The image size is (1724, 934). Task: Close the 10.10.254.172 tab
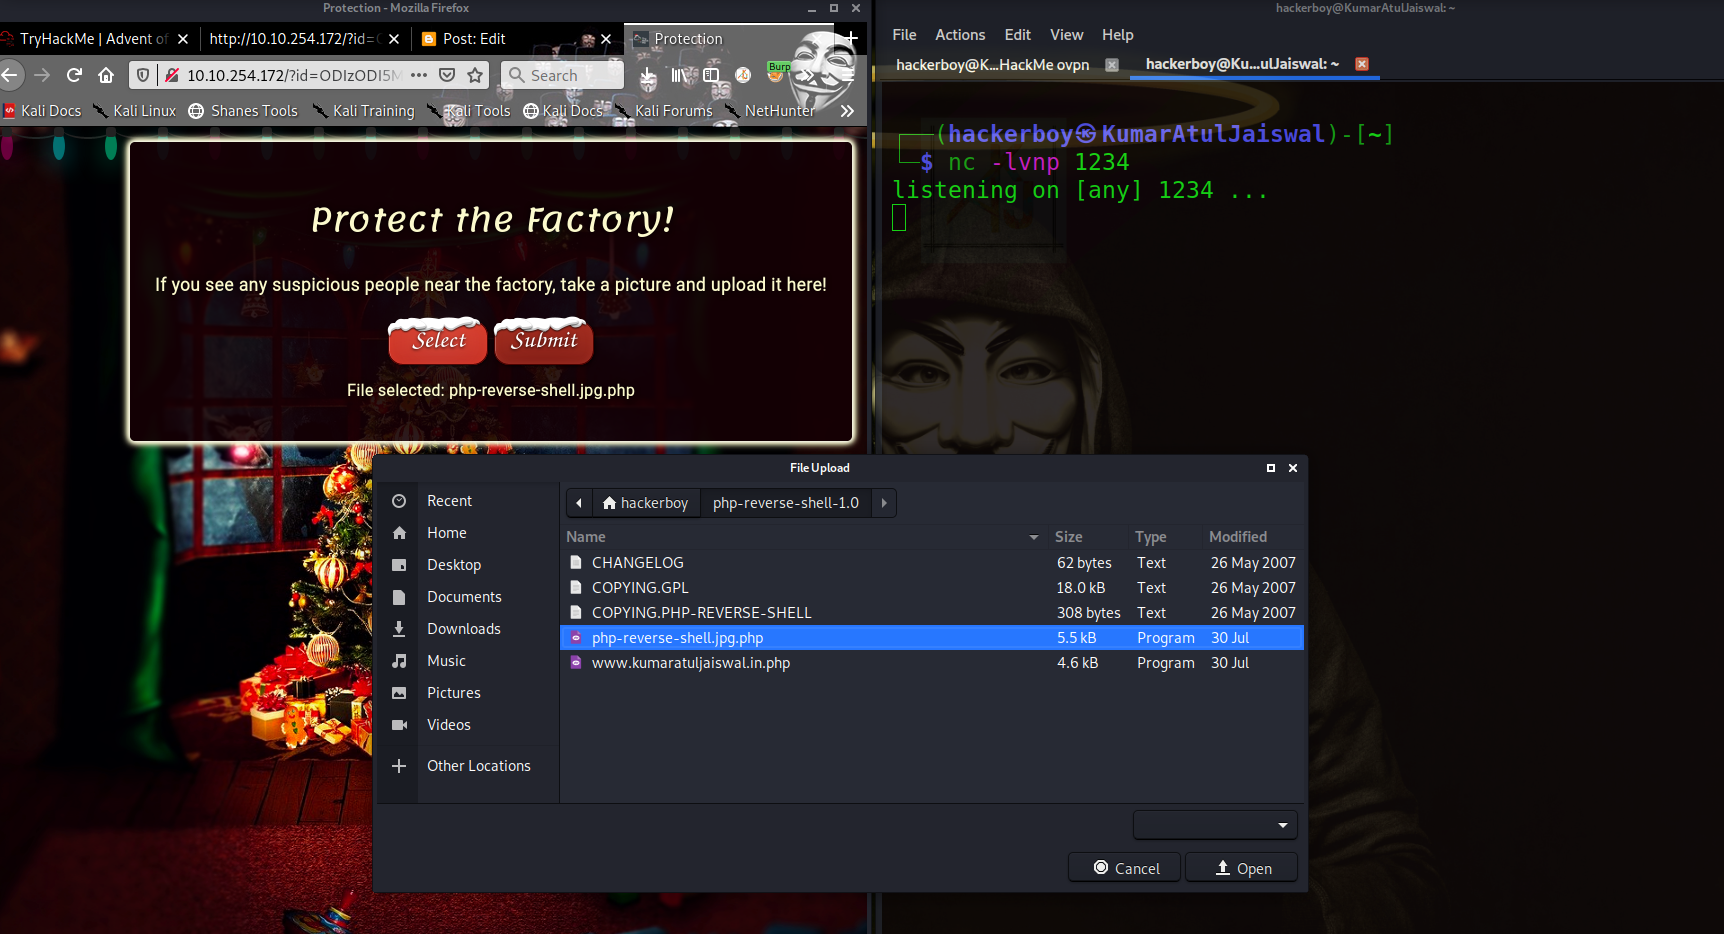point(394,39)
